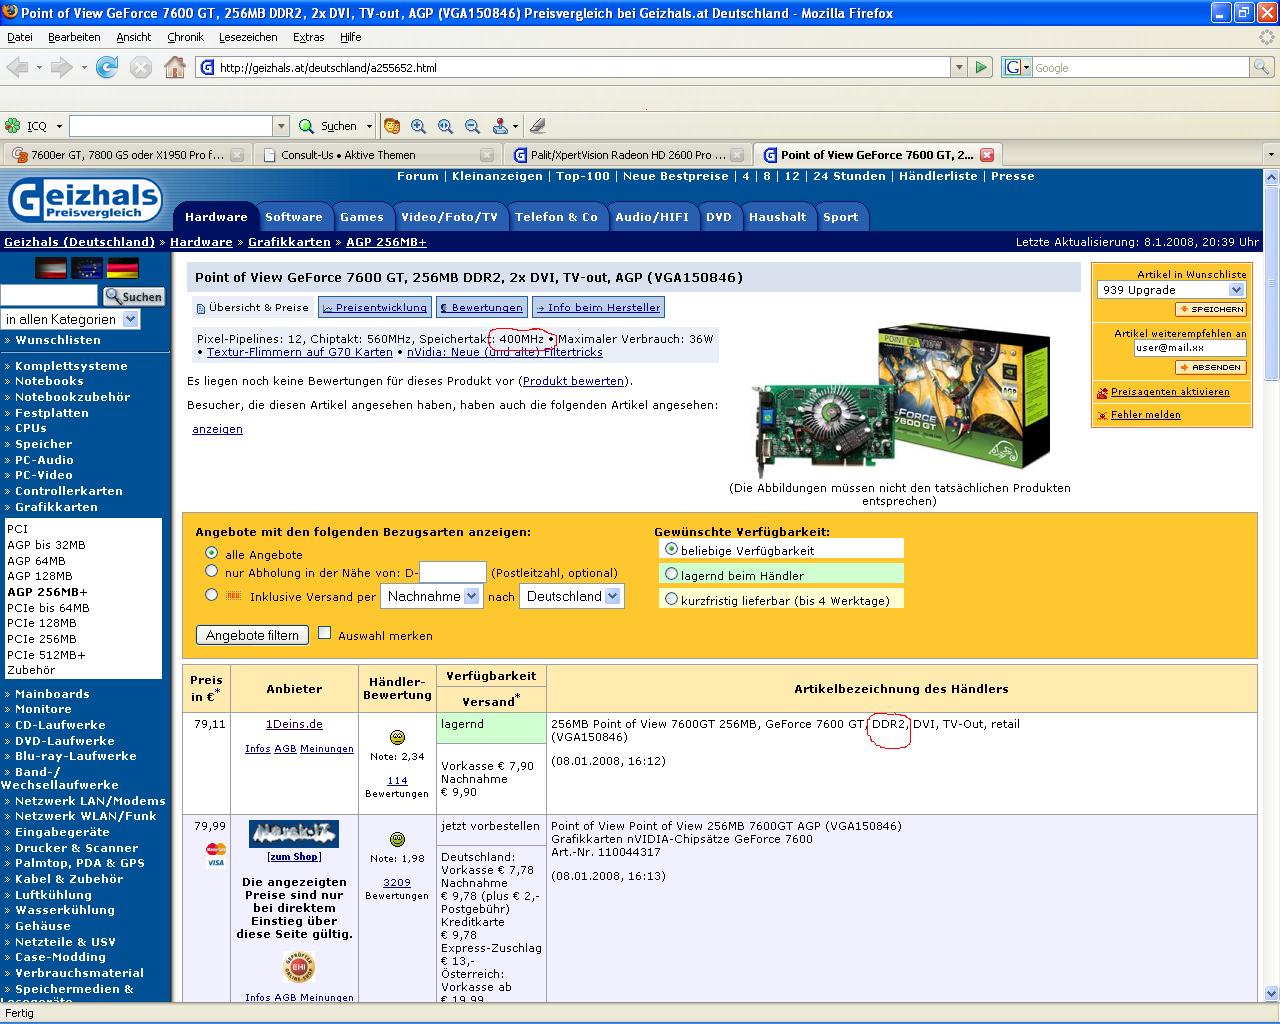Image resolution: width=1280 pixels, height=1024 pixels.
Task: Select the German flag in the sidebar
Action: coord(123,268)
